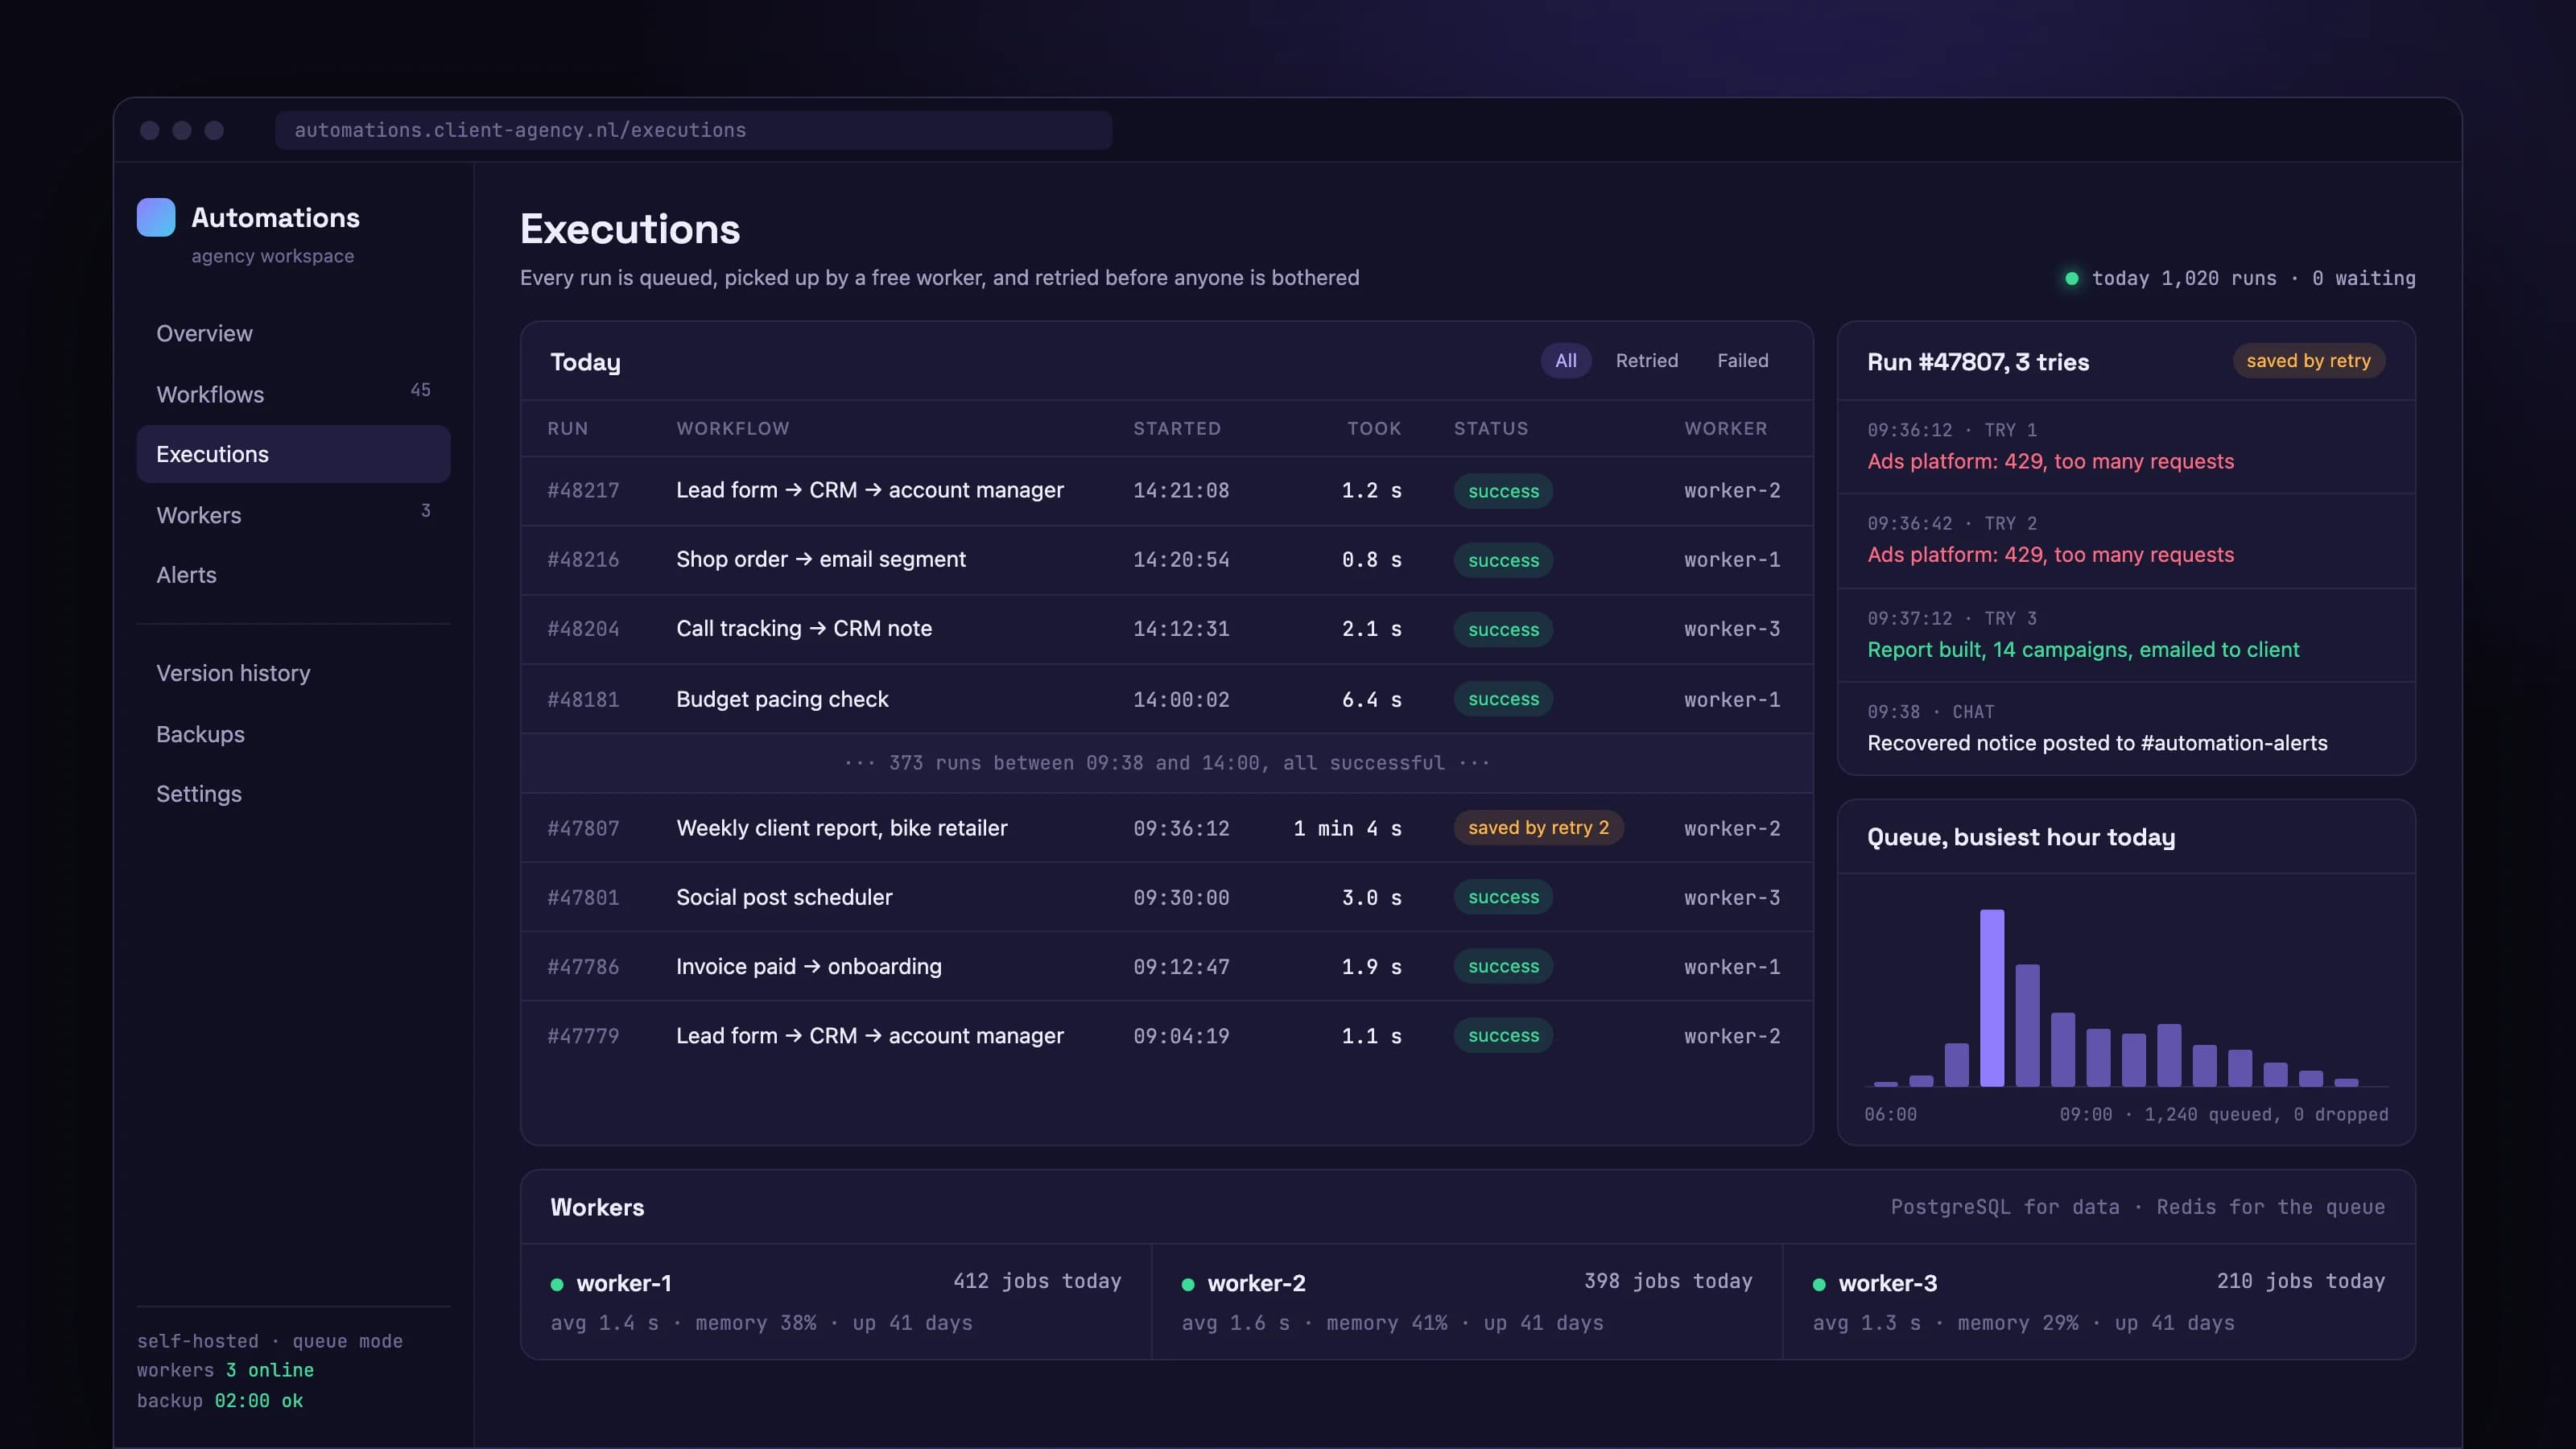Click 'Shop order → email segment' workflow

821,559
